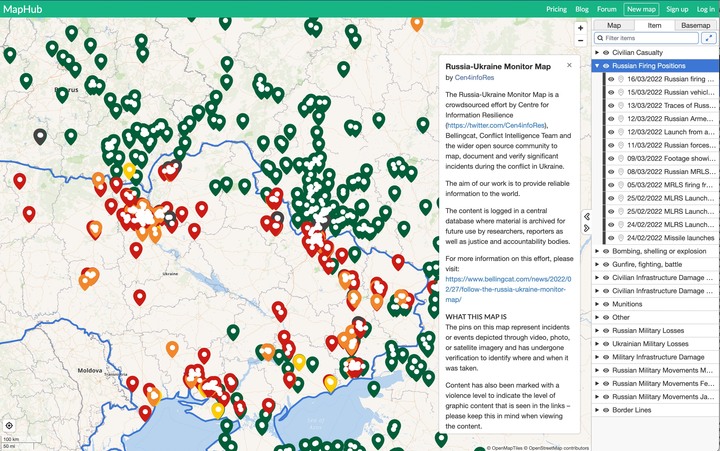Screen dimensions: 720x451
Task: Click pin icon of 12/03/2022 Russian Arme item
Action: pos(621,119)
